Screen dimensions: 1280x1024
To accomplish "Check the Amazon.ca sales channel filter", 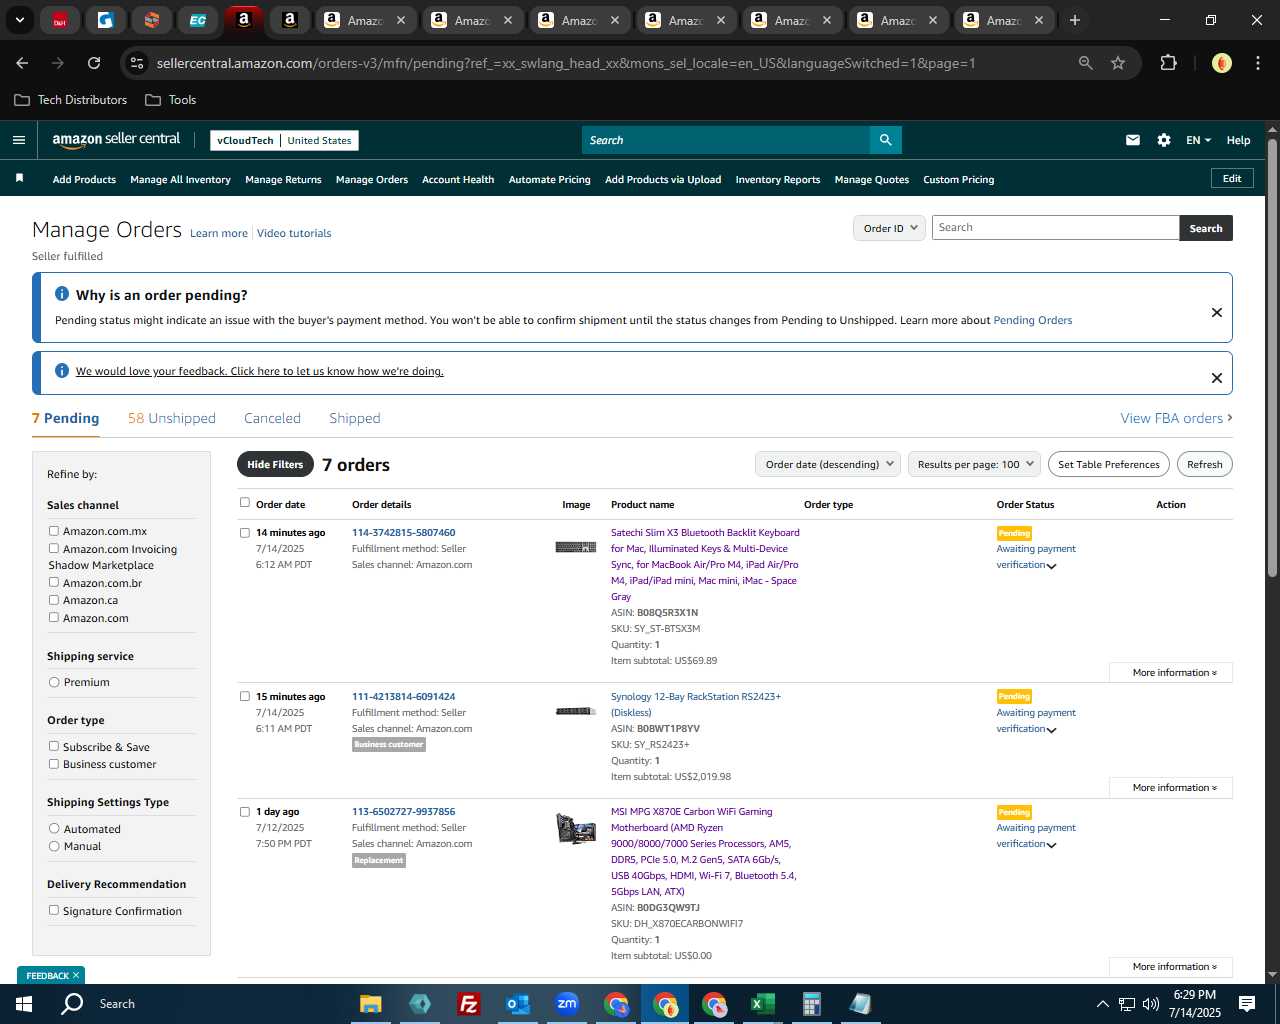I will click(x=54, y=600).
